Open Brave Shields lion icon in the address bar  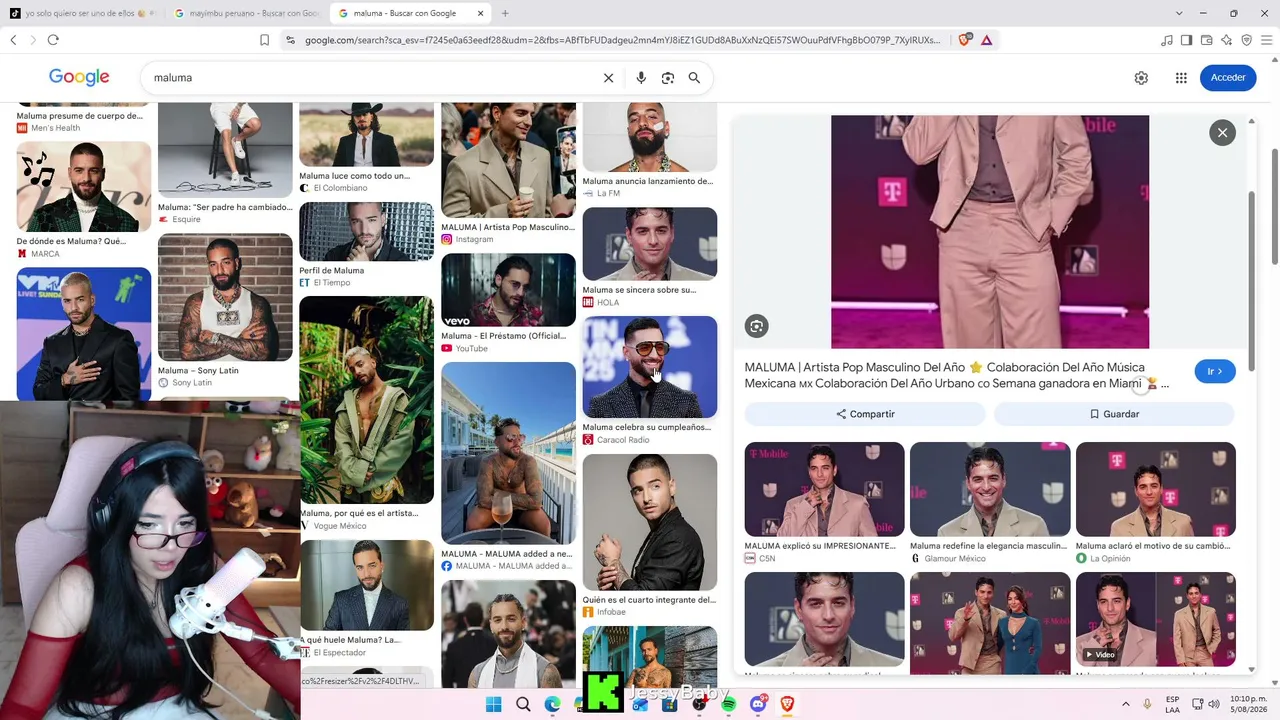(x=965, y=40)
